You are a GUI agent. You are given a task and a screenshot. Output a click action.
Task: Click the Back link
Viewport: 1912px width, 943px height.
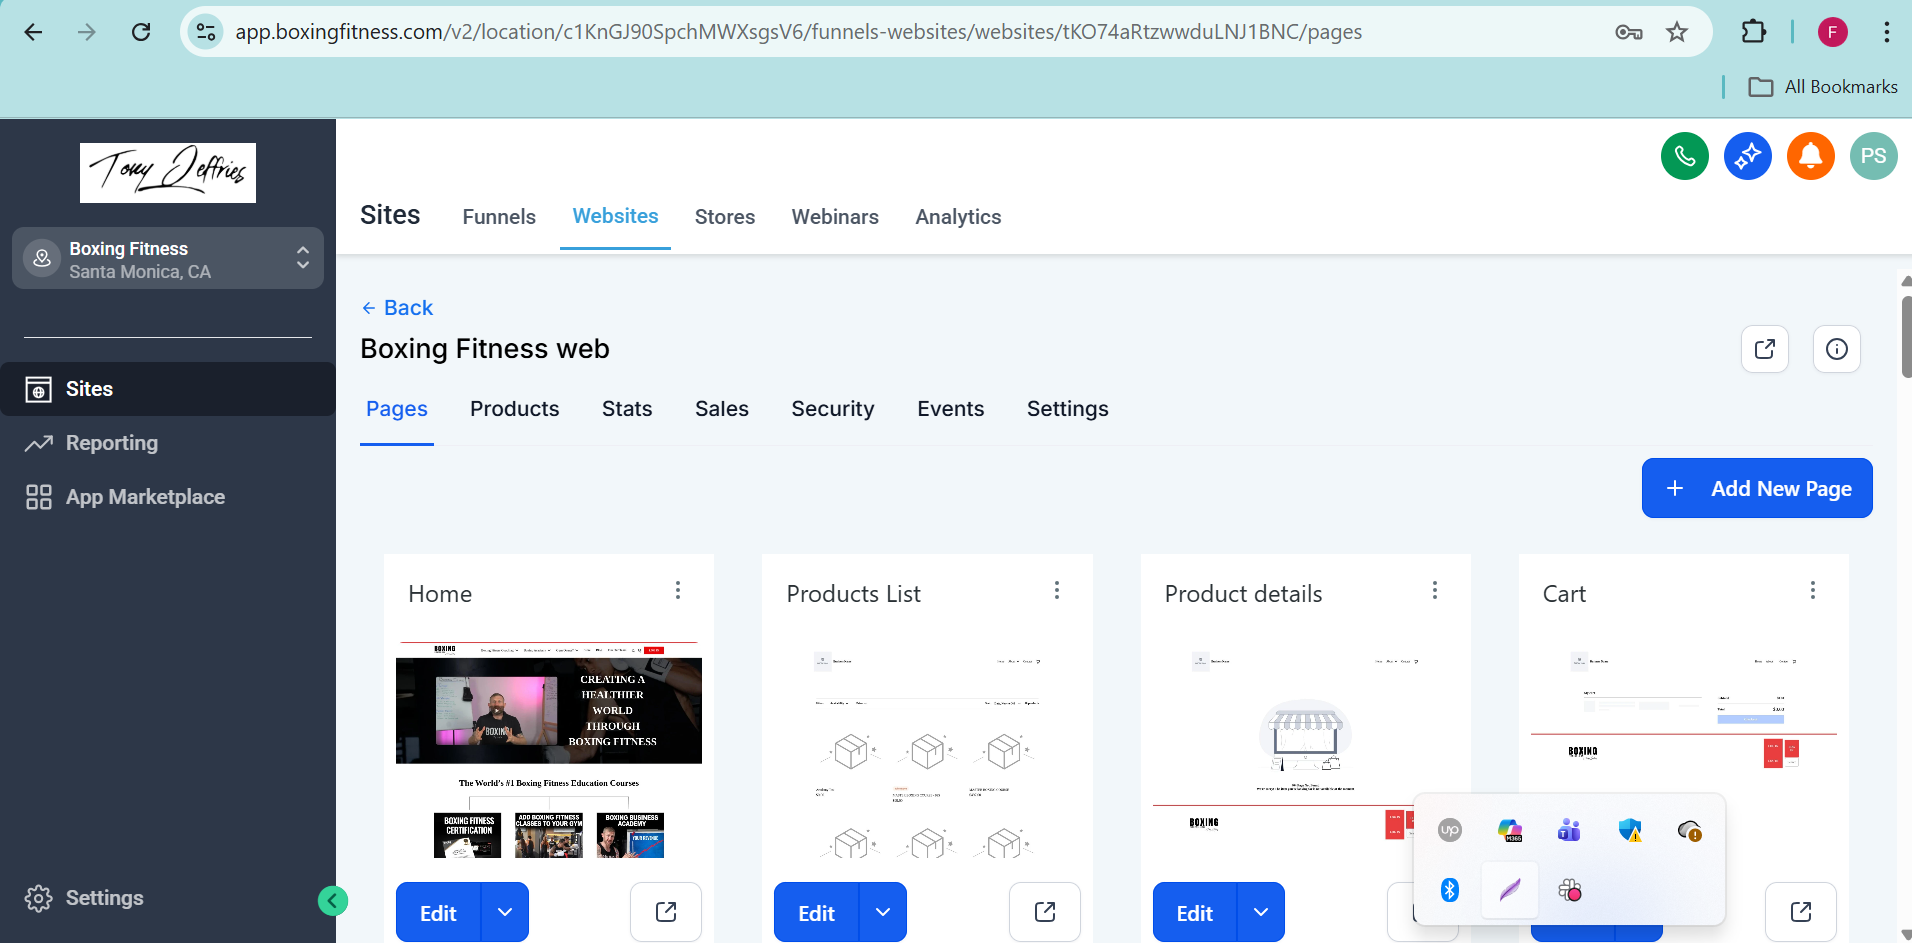[398, 308]
